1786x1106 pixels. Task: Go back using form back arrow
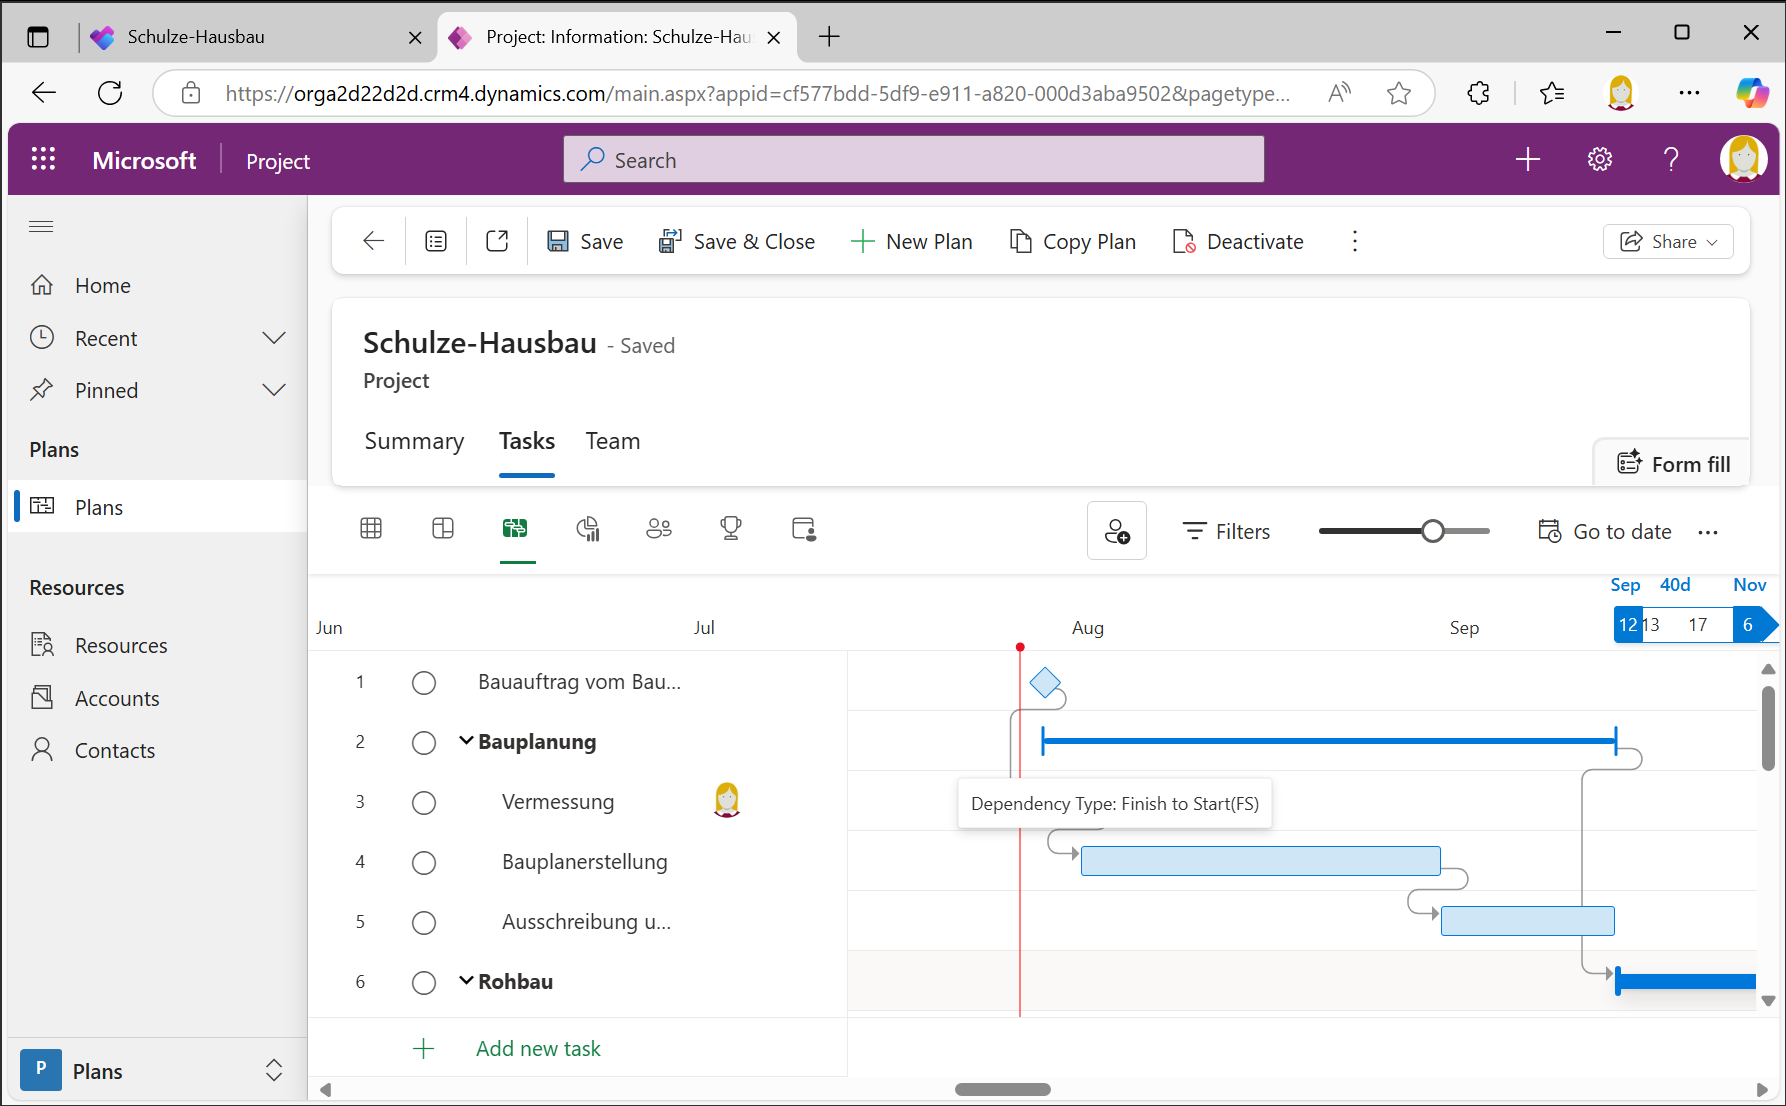coord(373,241)
